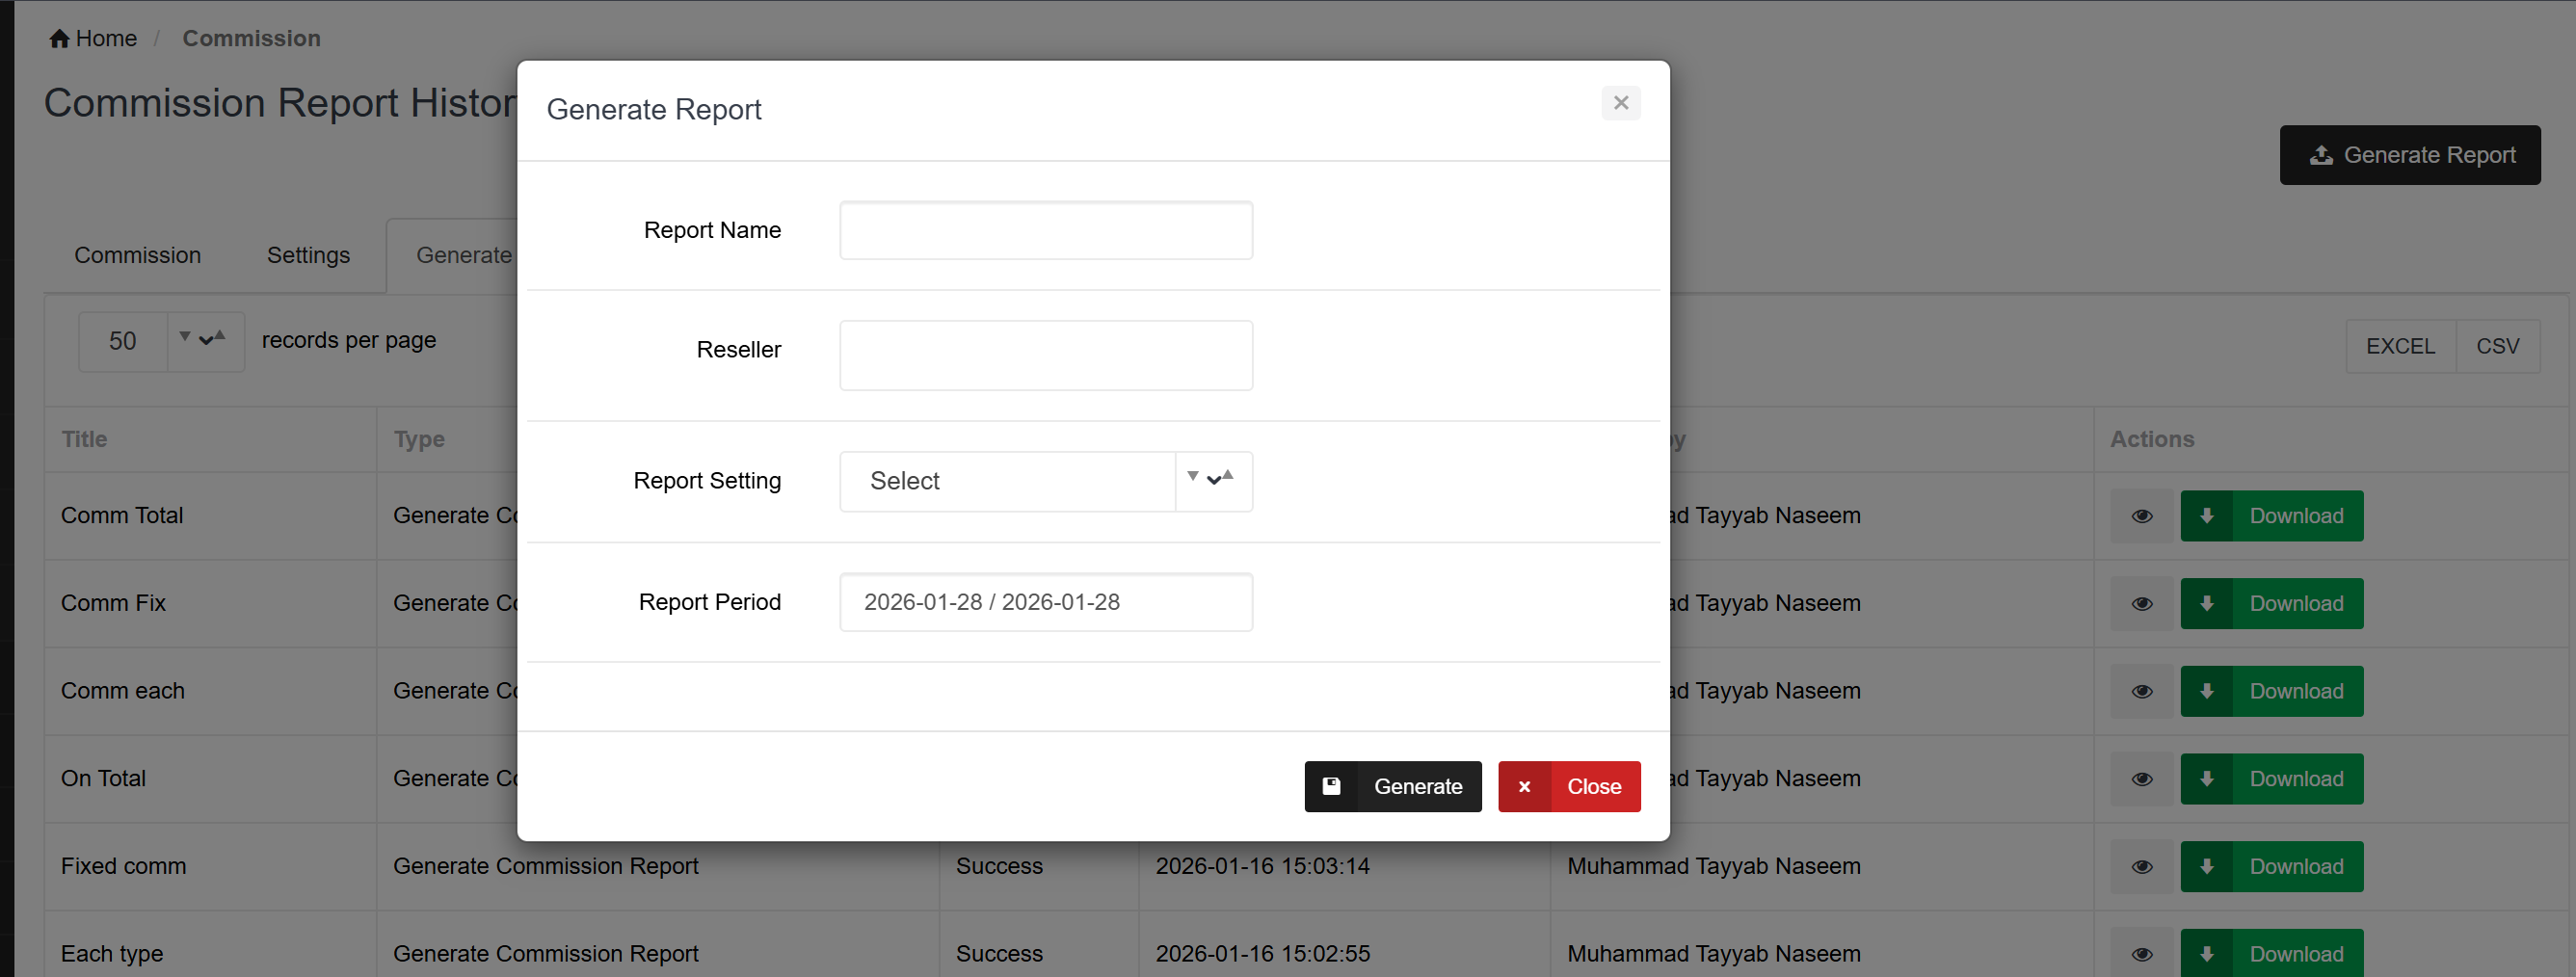Click the save icon on Generate button
This screenshot has height=977, width=2576.
click(x=1331, y=786)
